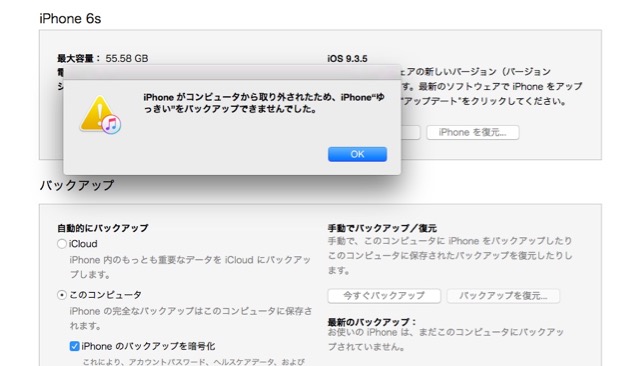Screen dimensions: 640x366
Task: Click the 最新のバックアップ: label
Action: (372, 322)
